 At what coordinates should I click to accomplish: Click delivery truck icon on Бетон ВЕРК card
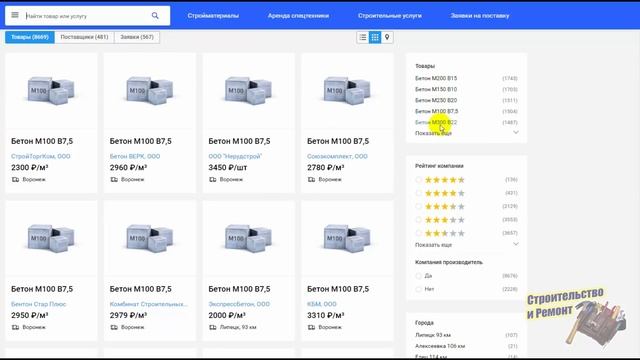(x=114, y=180)
